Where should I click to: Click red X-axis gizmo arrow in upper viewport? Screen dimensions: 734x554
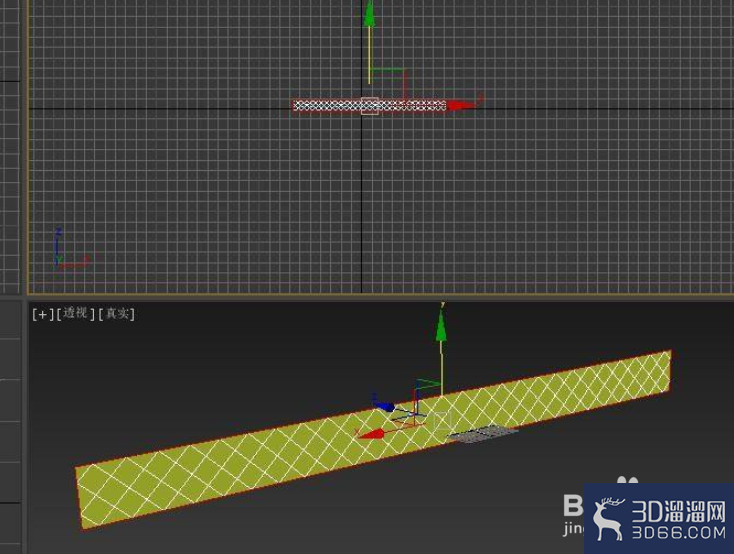pyautogui.click(x=462, y=105)
